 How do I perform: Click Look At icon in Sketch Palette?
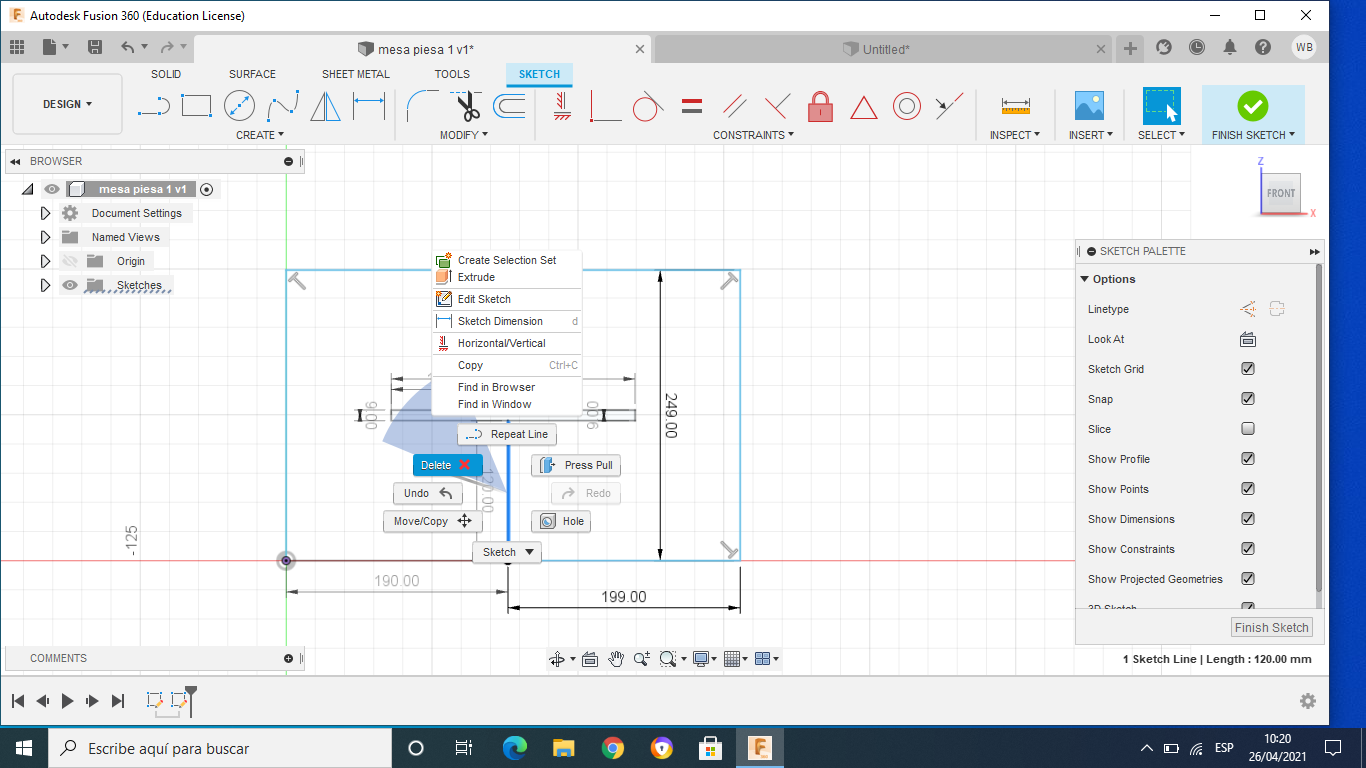pos(1247,339)
